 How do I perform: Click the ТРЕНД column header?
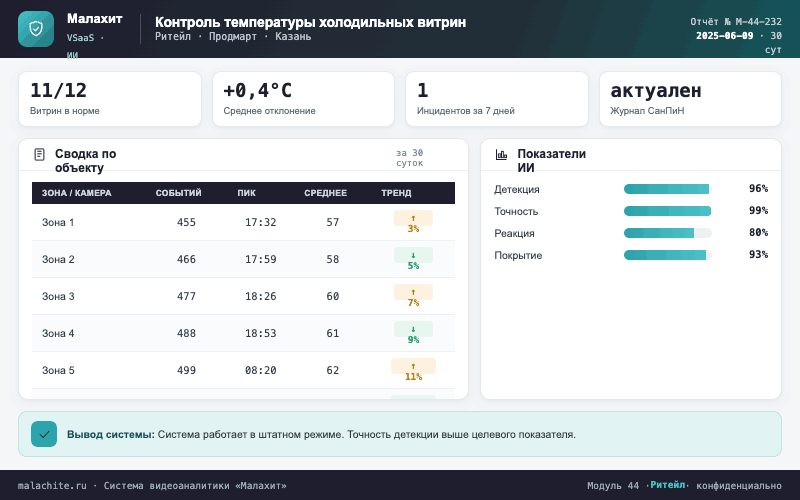[396, 193]
